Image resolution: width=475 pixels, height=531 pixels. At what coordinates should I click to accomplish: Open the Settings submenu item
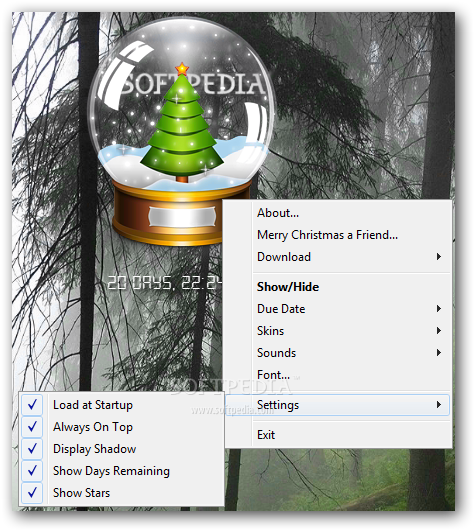339,405
